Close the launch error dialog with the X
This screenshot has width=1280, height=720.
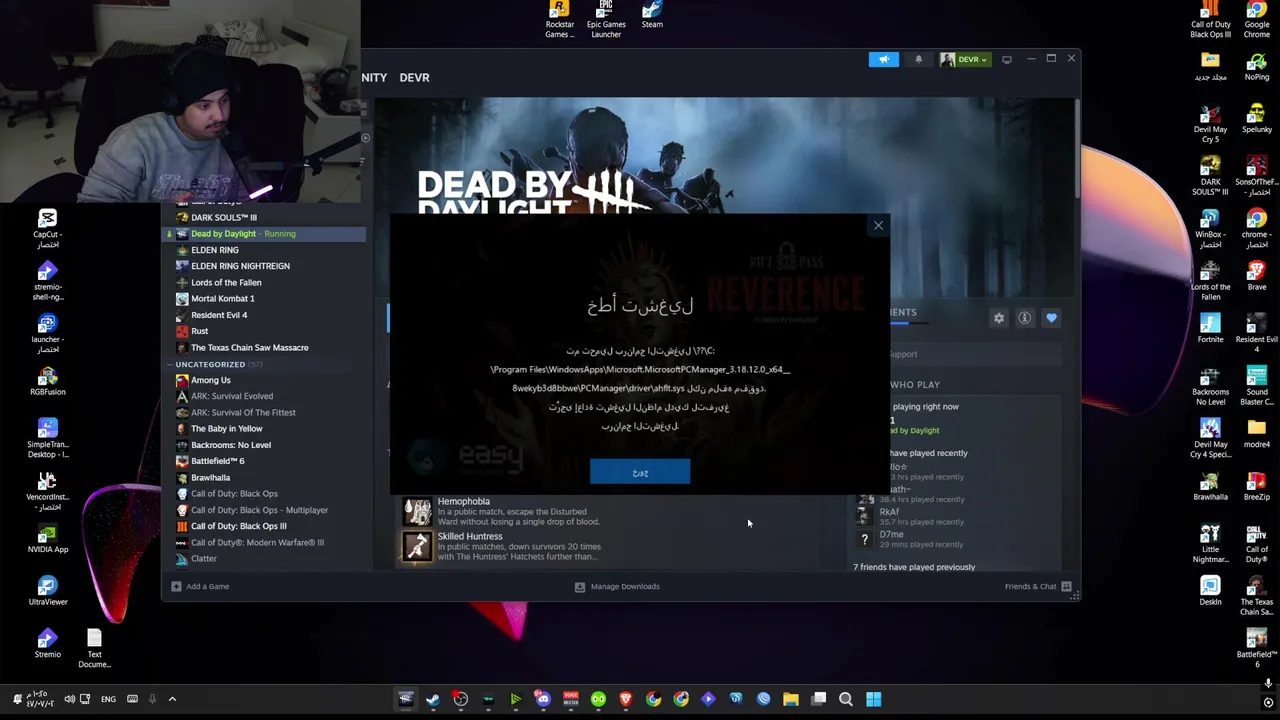878,225
